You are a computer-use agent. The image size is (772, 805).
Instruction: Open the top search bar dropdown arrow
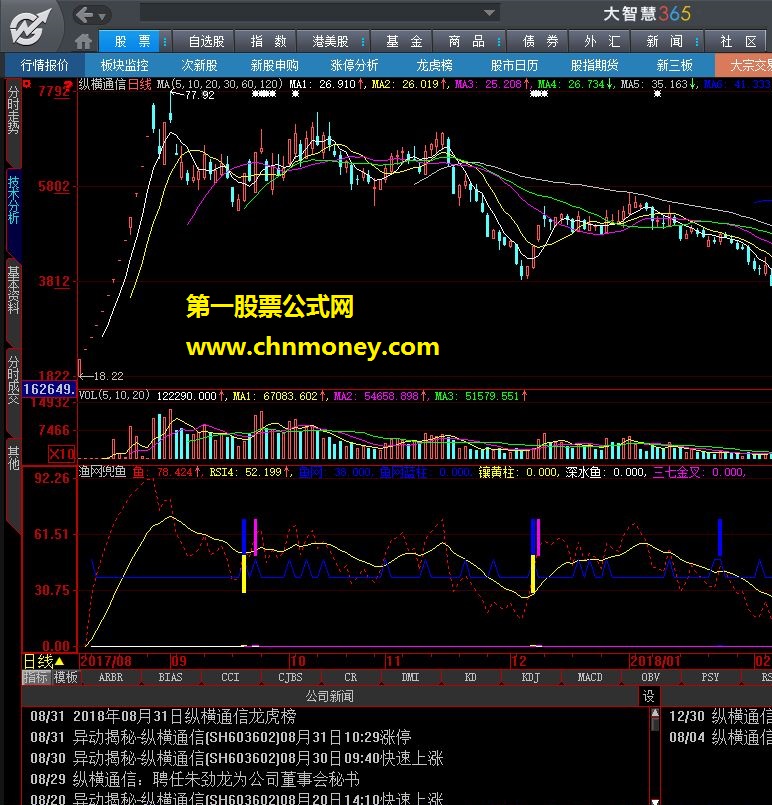(x=489, y=13)
